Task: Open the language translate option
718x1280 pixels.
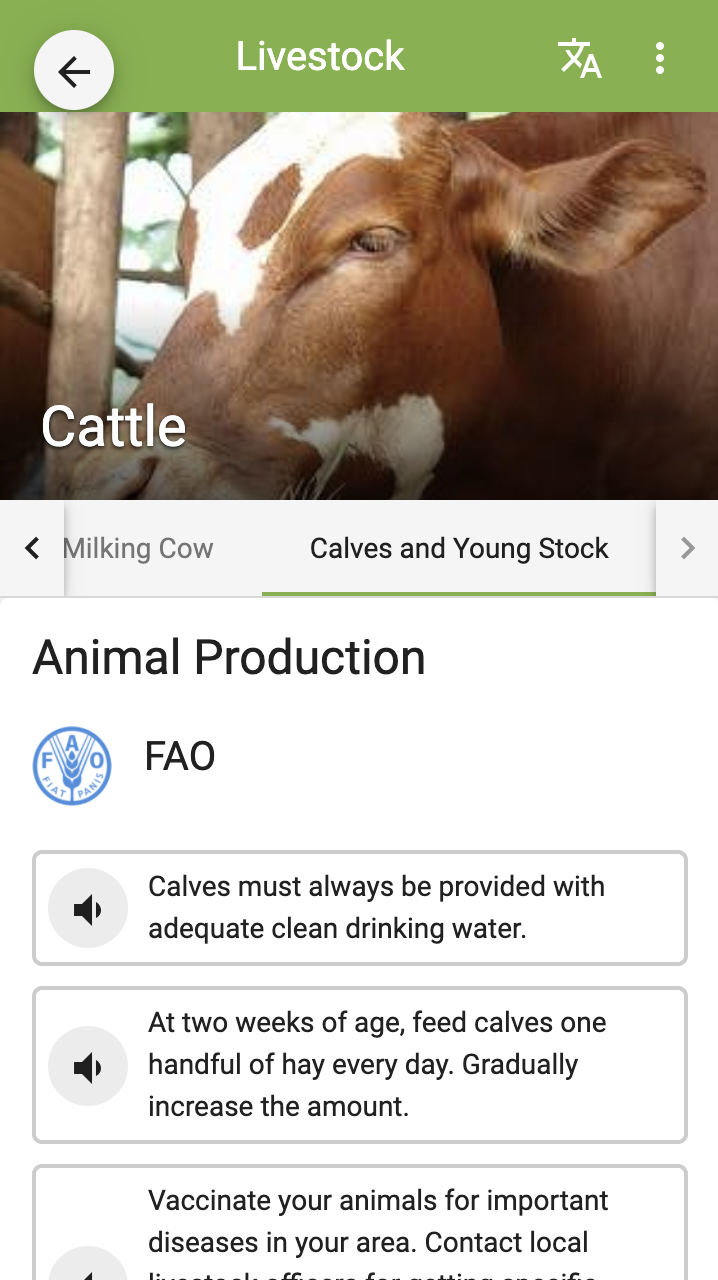Action: 579,58
